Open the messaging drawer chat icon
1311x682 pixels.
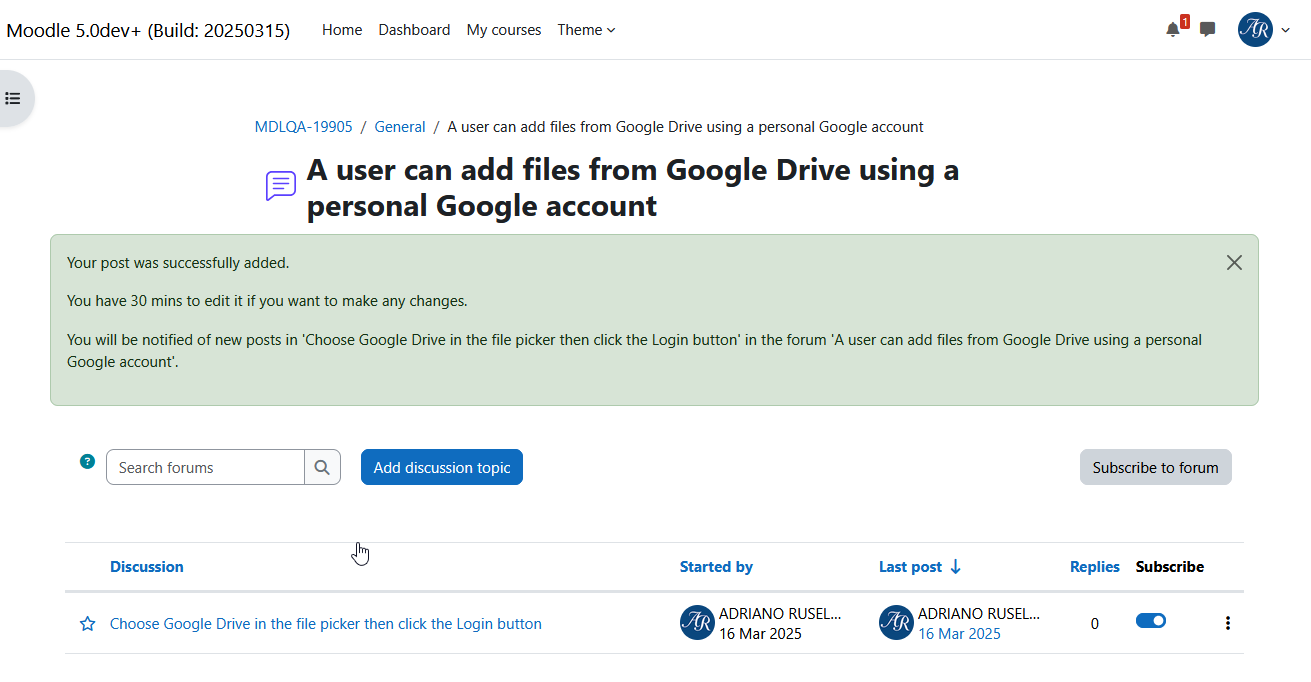[1207, 30]
